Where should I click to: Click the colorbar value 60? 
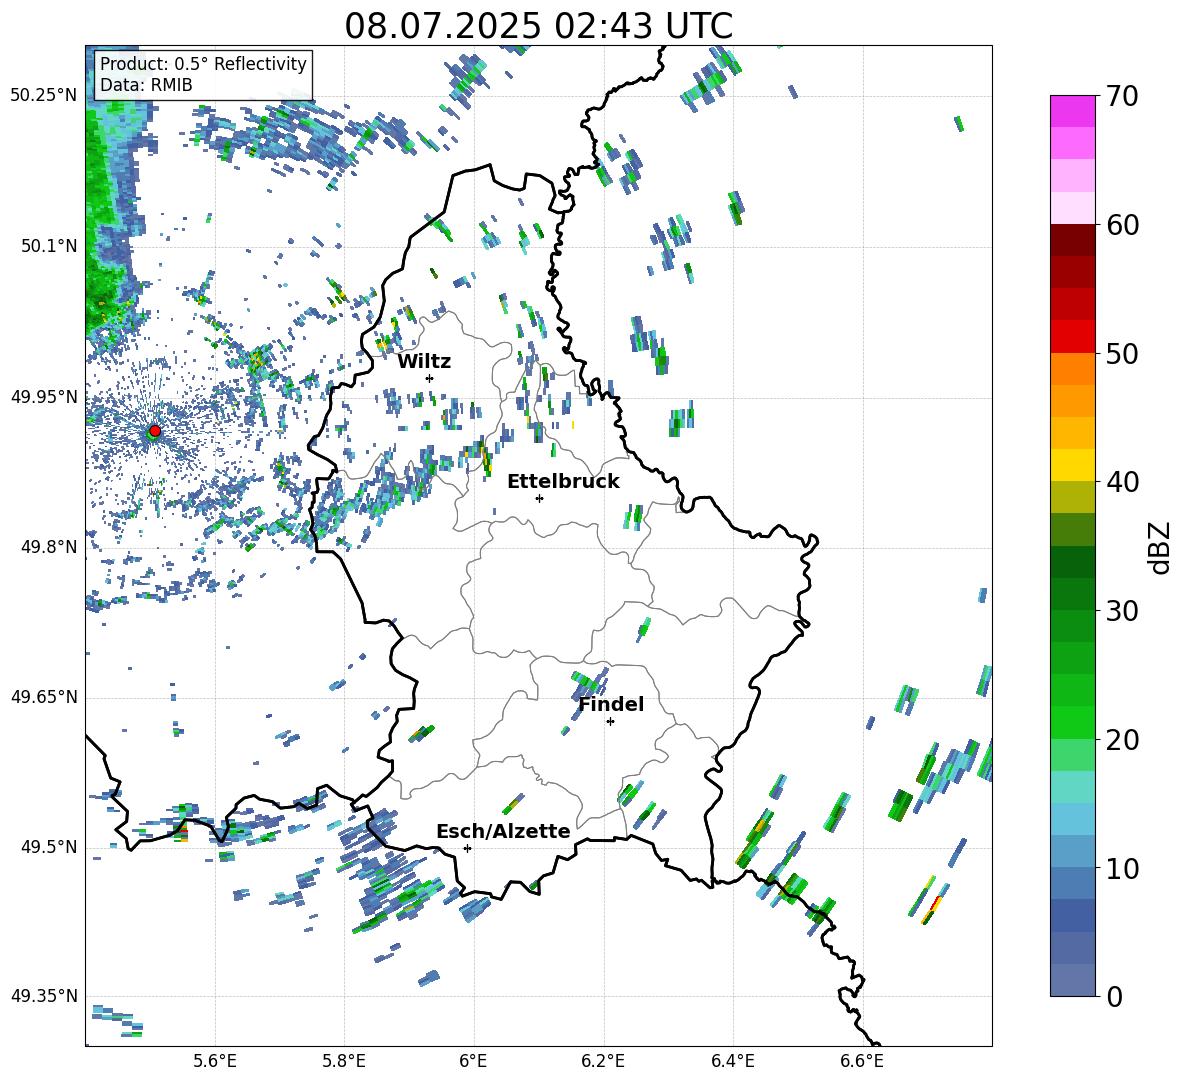(x=1122, y=225)
